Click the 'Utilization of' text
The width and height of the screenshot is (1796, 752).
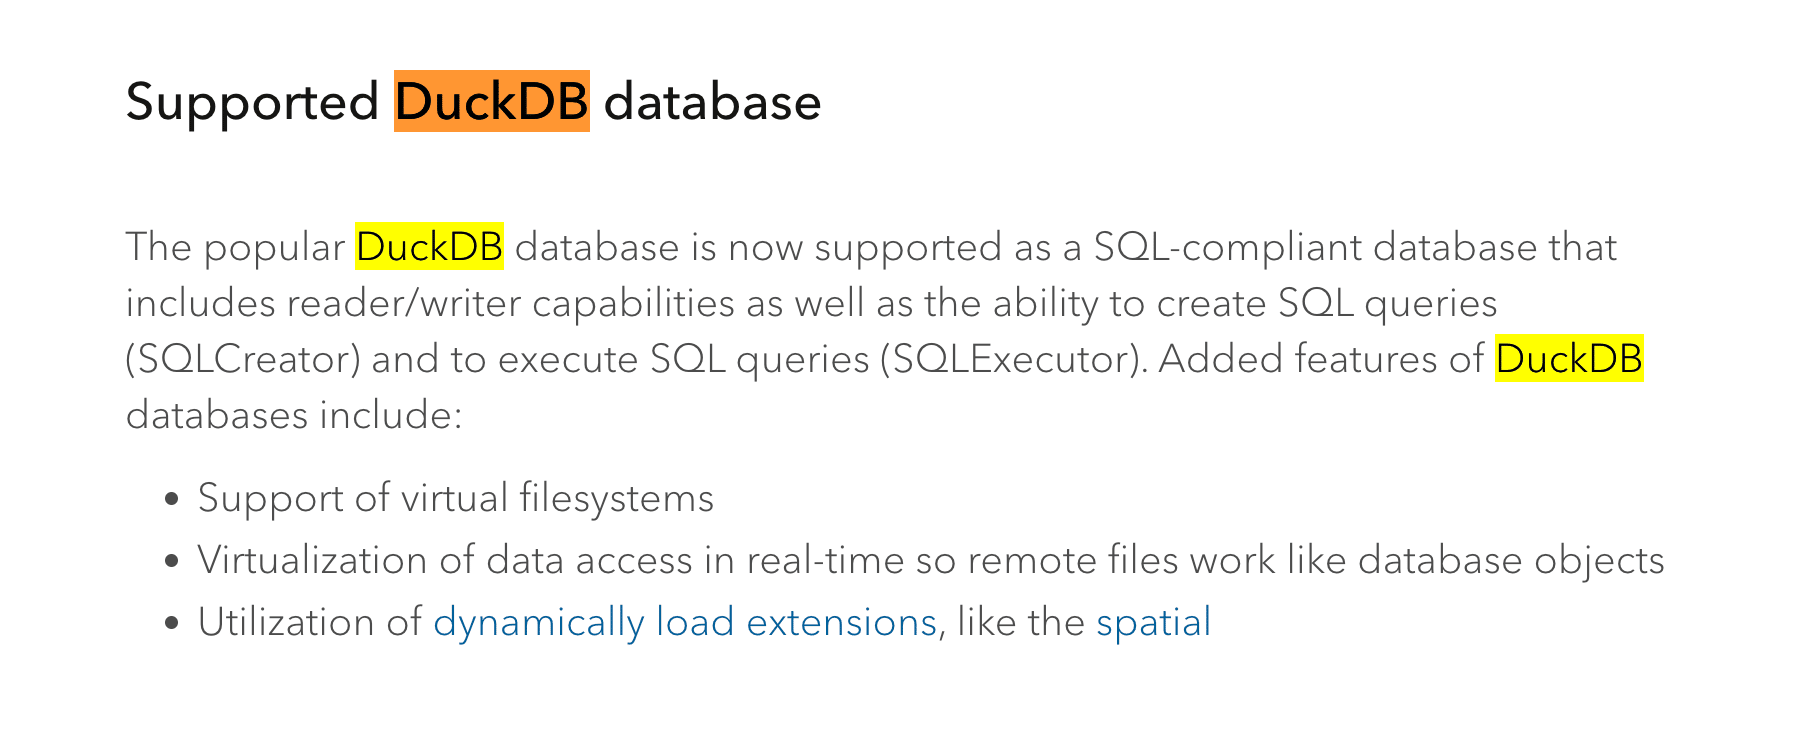[310, 623]
